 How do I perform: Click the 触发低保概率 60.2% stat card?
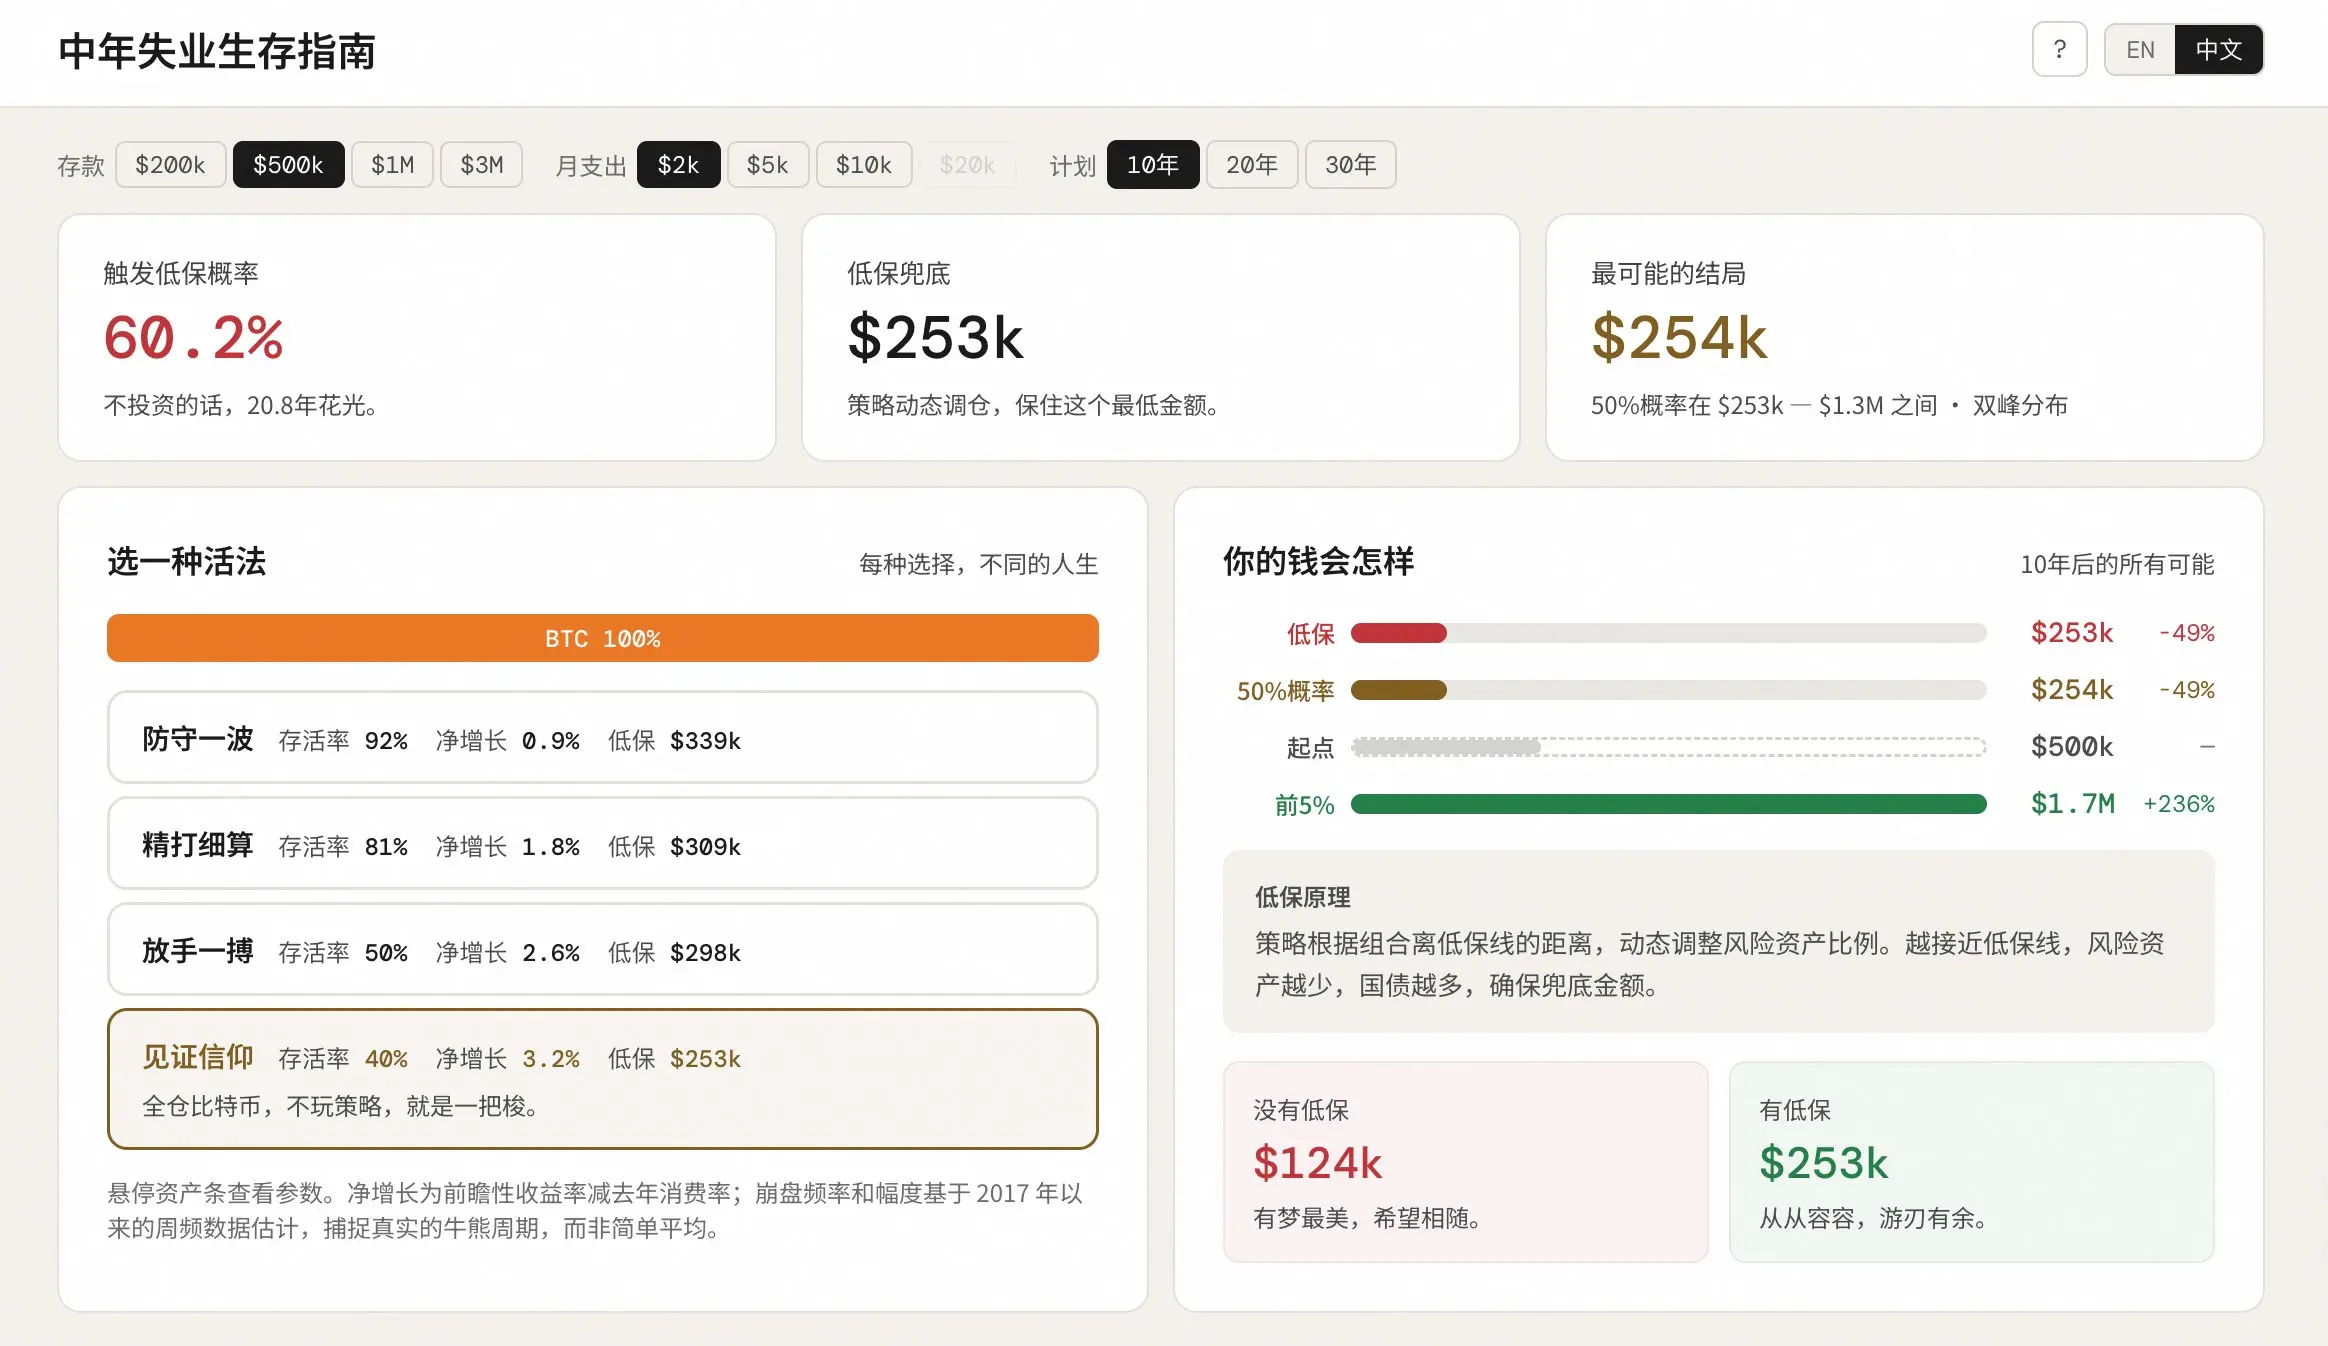pos(417,337)
